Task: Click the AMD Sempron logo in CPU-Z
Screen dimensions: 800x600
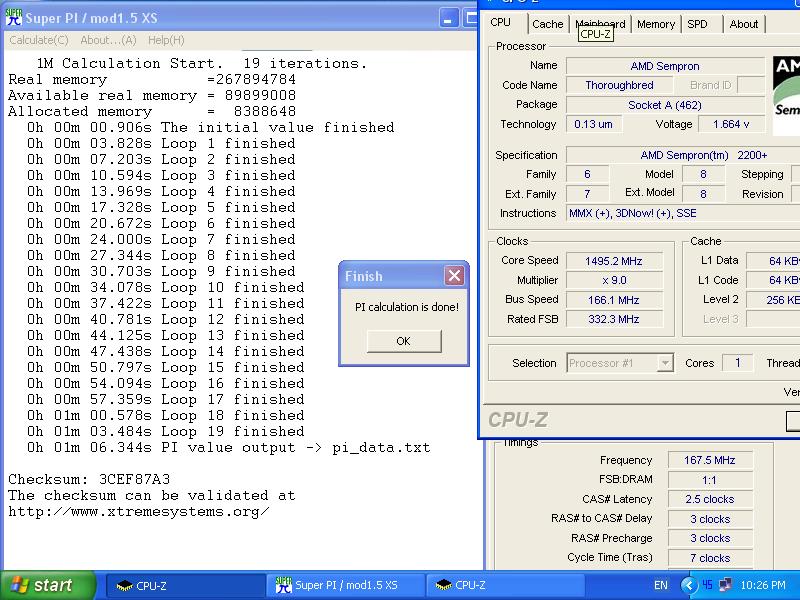Action: click(x=786, y=95)
